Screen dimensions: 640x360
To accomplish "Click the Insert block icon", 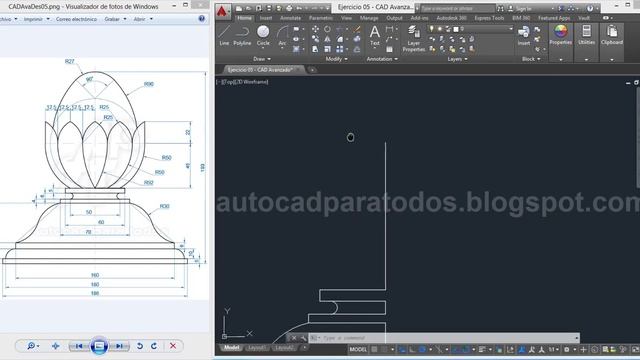I will click(x=524, y=35).
